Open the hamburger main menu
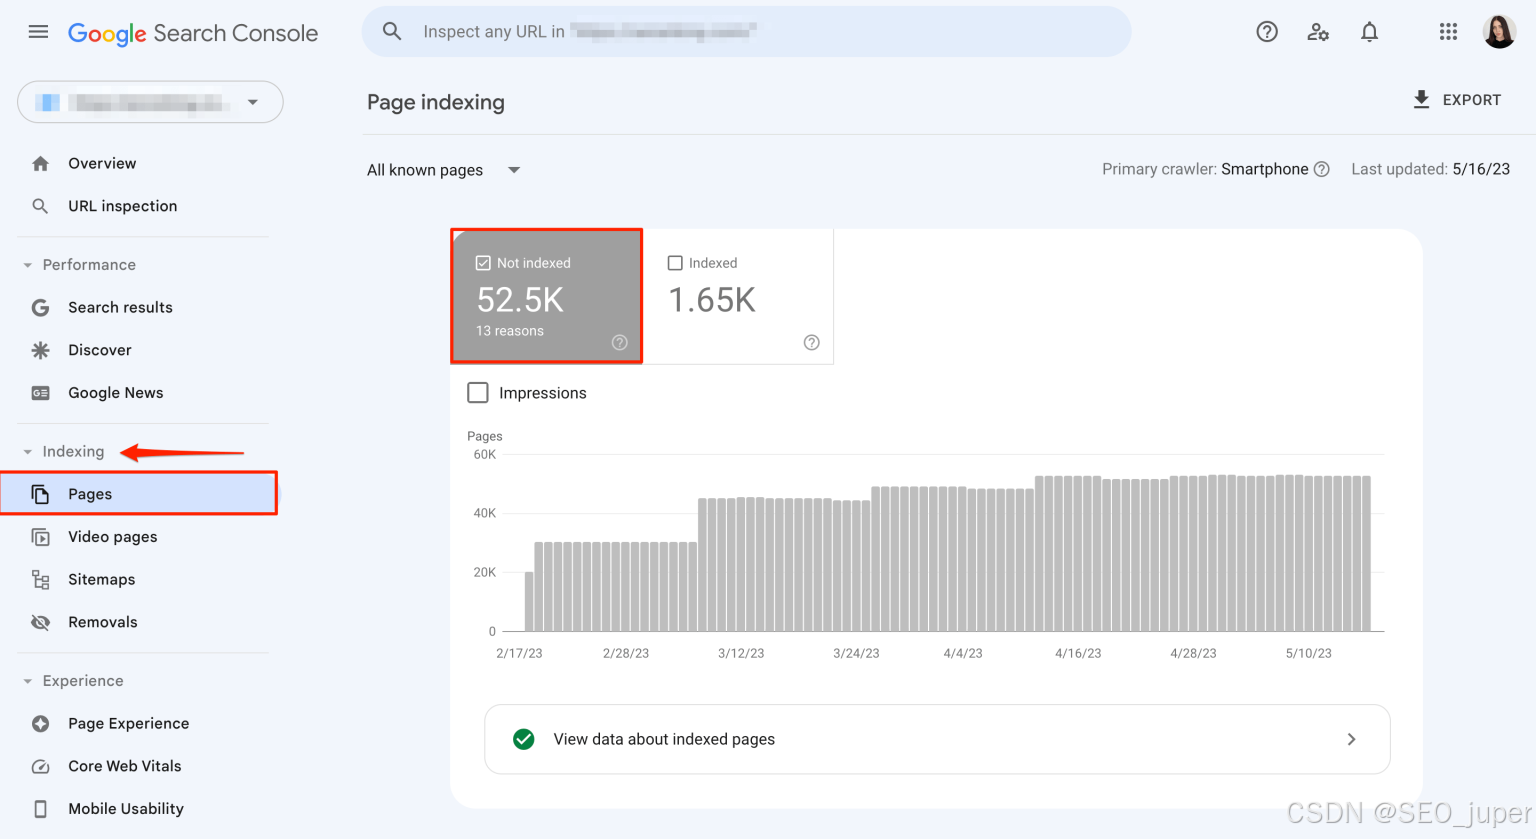The height and width of the screenshot is (839, 1536). click(x=38, y=32)
